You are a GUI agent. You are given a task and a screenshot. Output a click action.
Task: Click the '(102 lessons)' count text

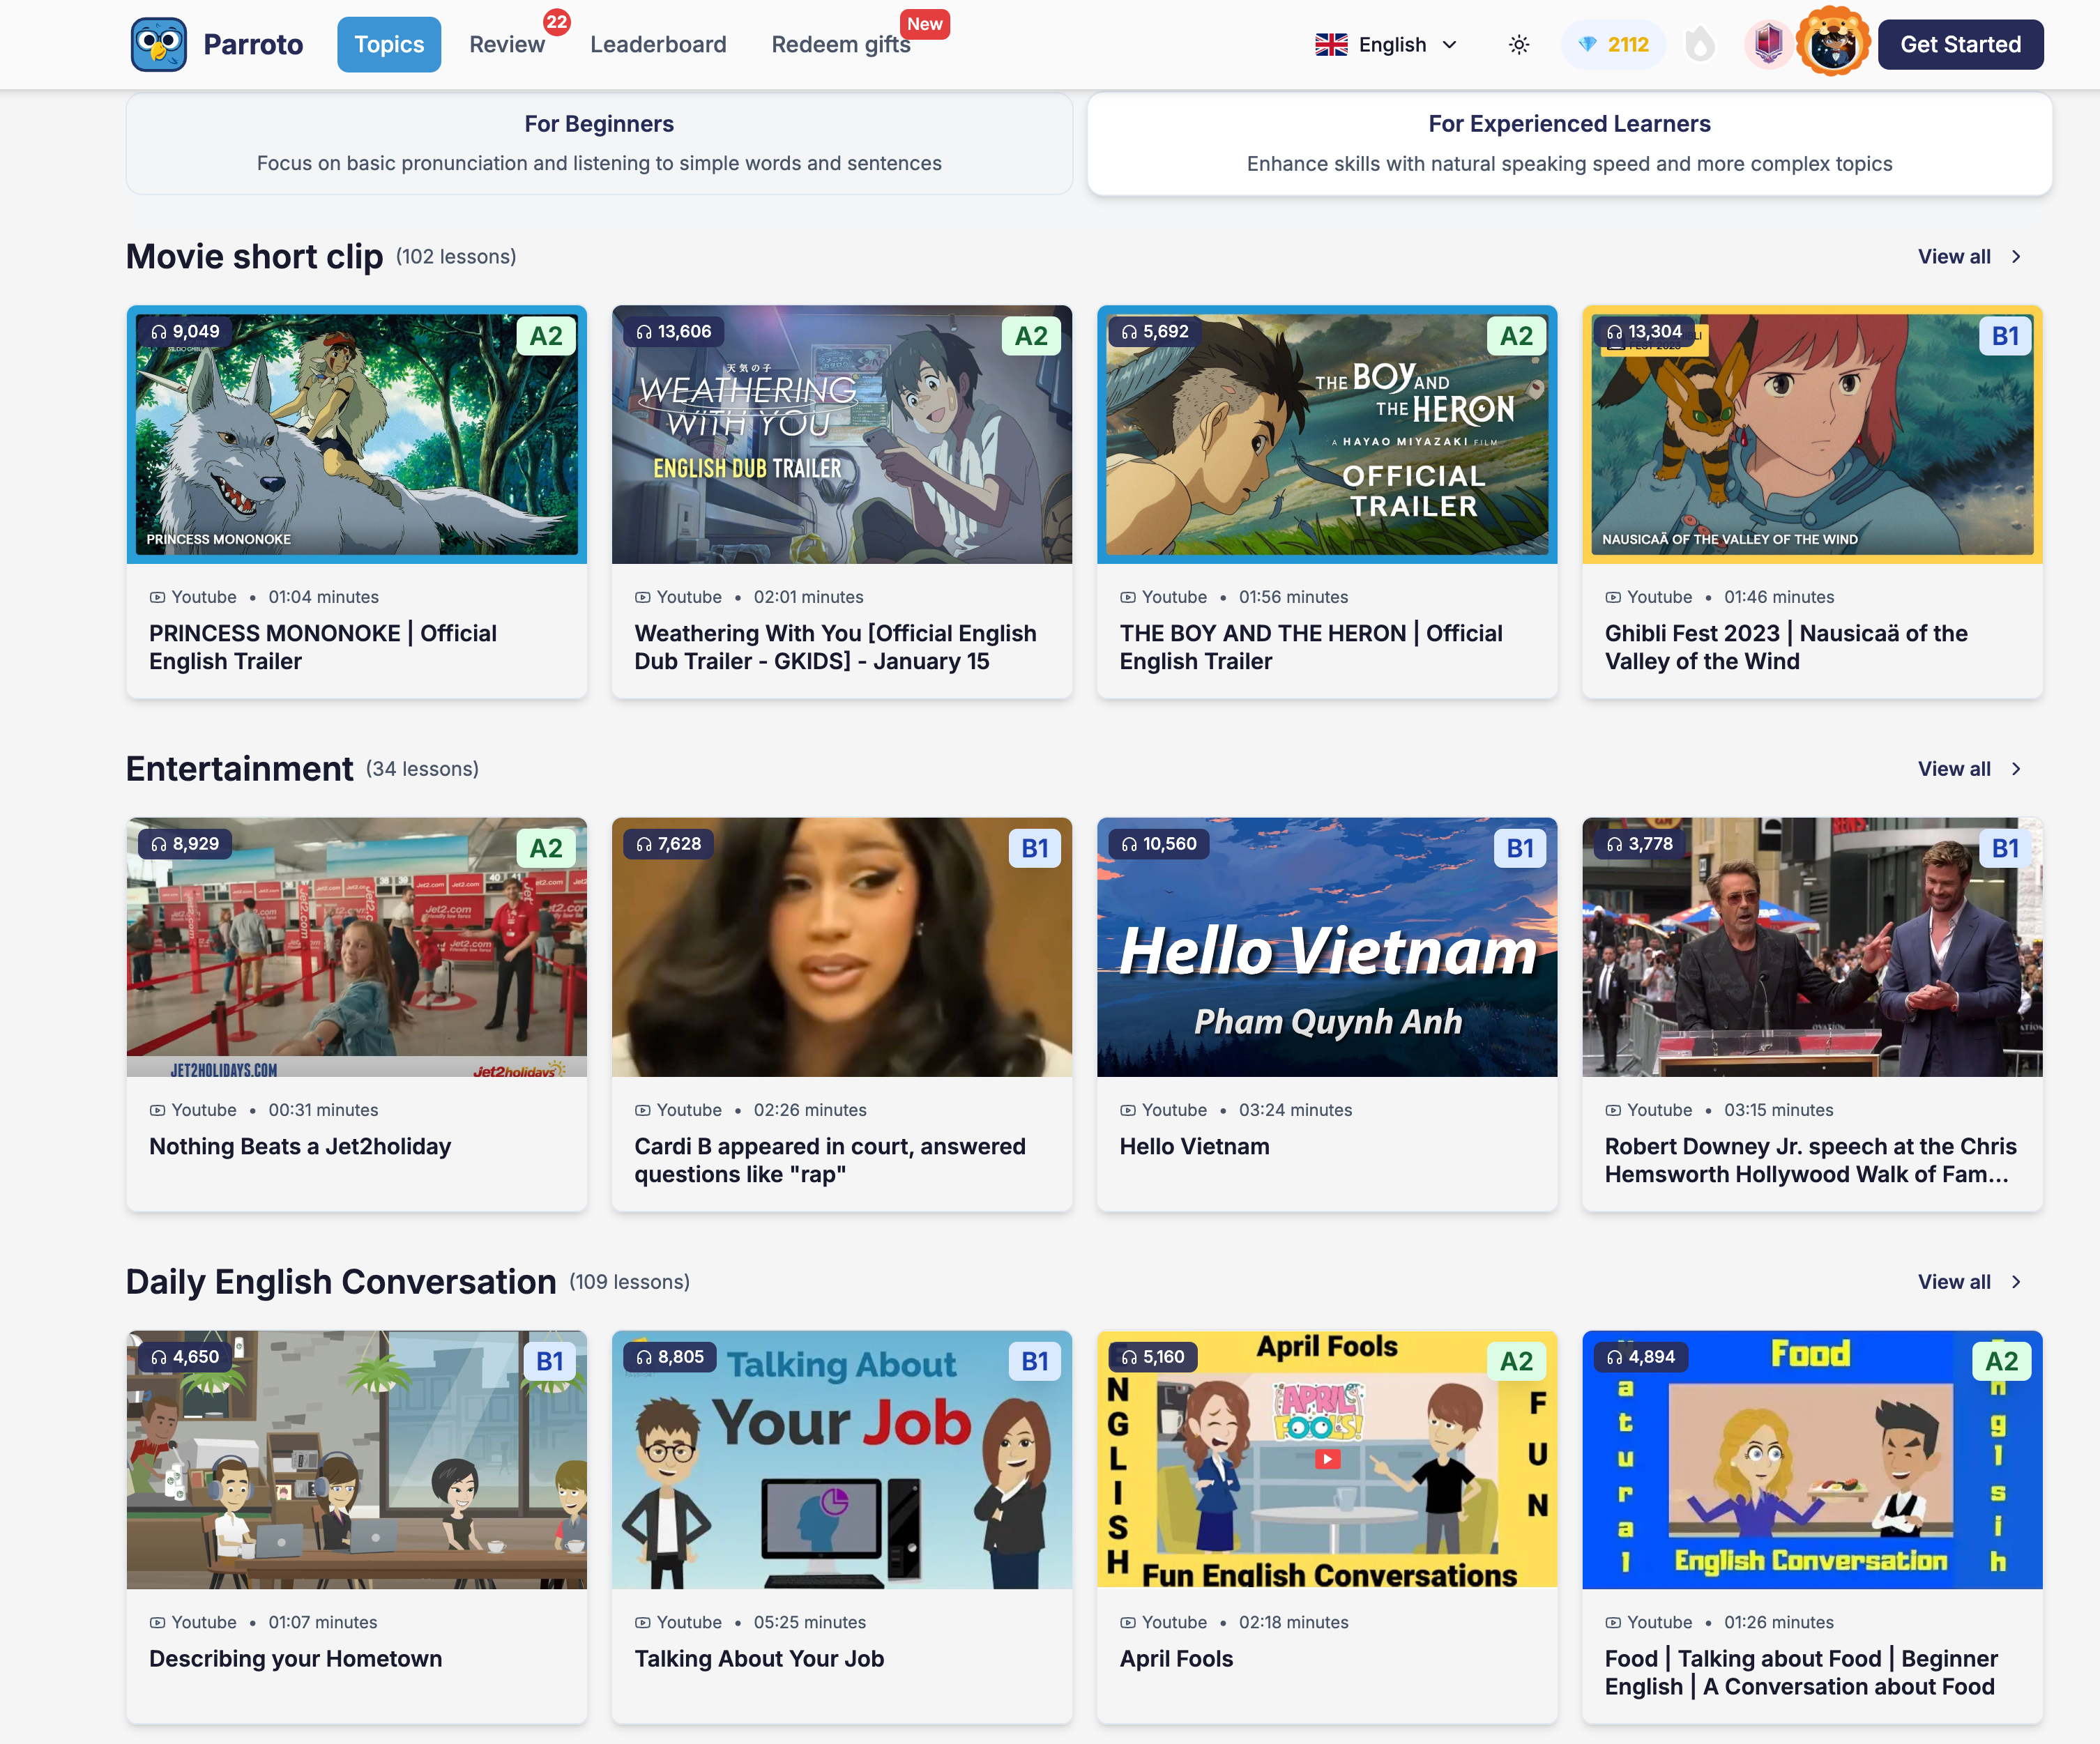pyautogui.click(x=456, y=257)
